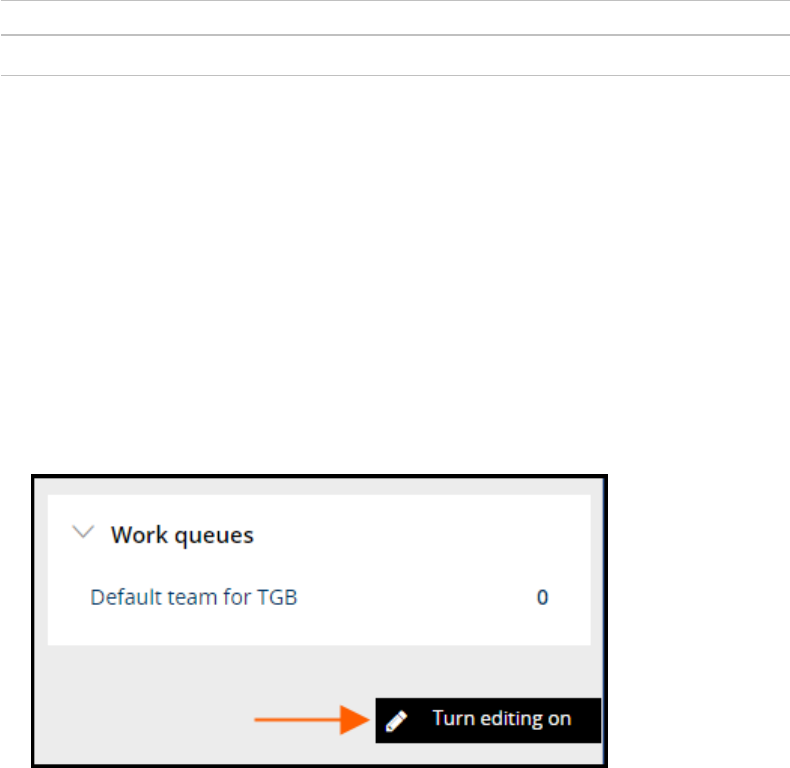Select the edit pencil glyph
790x768 pixels.
pyautogui.click(x=396, y=721)
